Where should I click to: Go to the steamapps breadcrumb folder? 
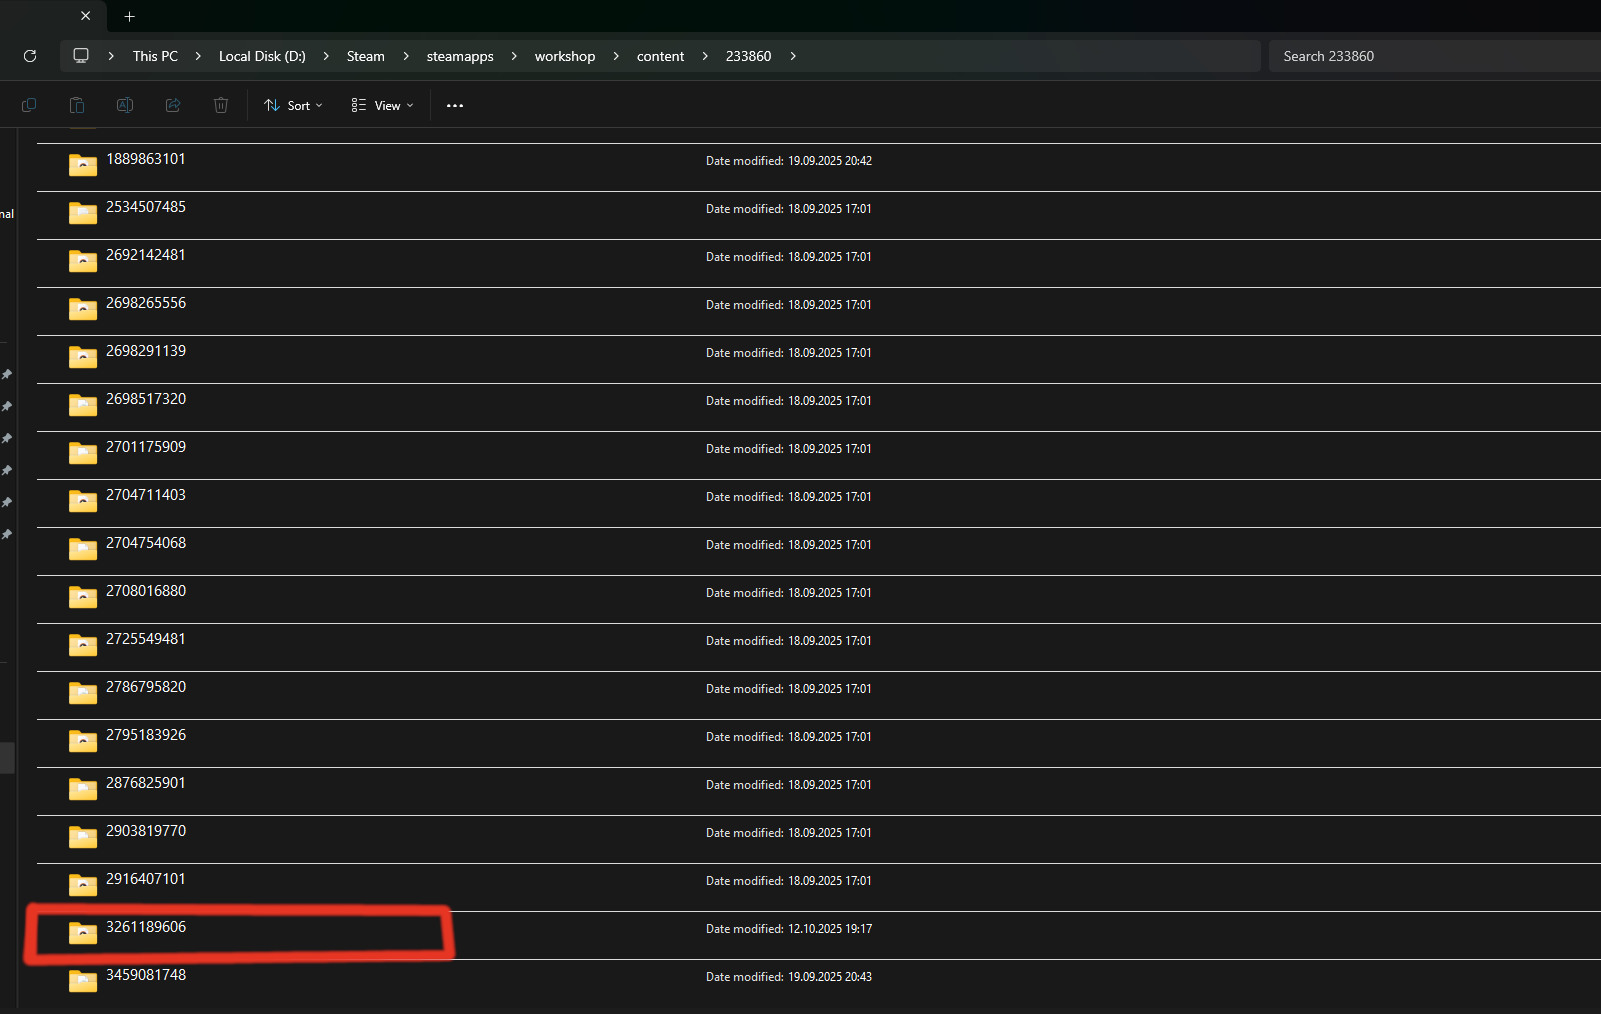coord(460,56)
